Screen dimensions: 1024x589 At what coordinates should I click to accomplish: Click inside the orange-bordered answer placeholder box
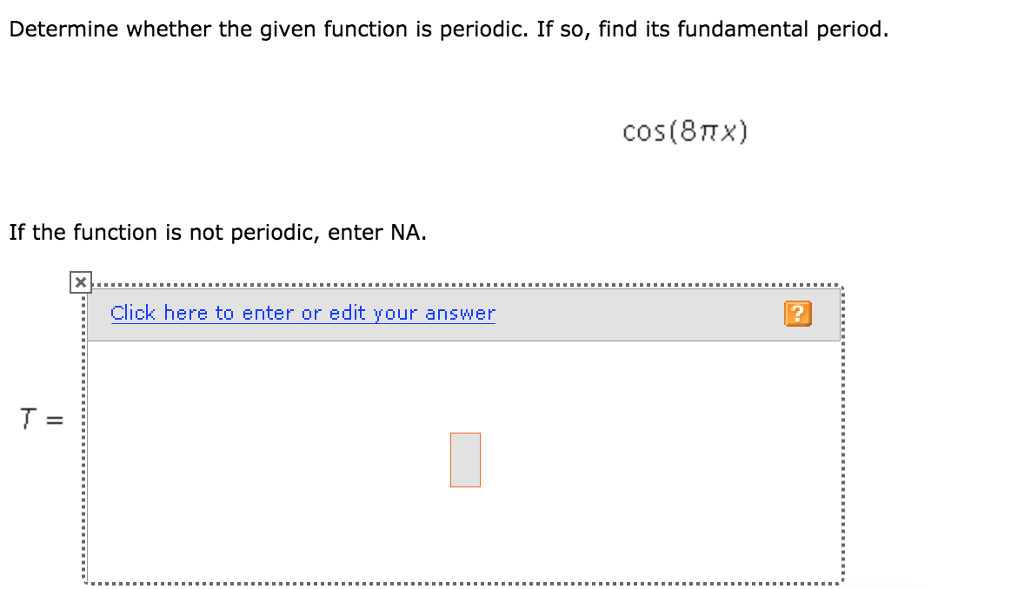tap(465, 459)
